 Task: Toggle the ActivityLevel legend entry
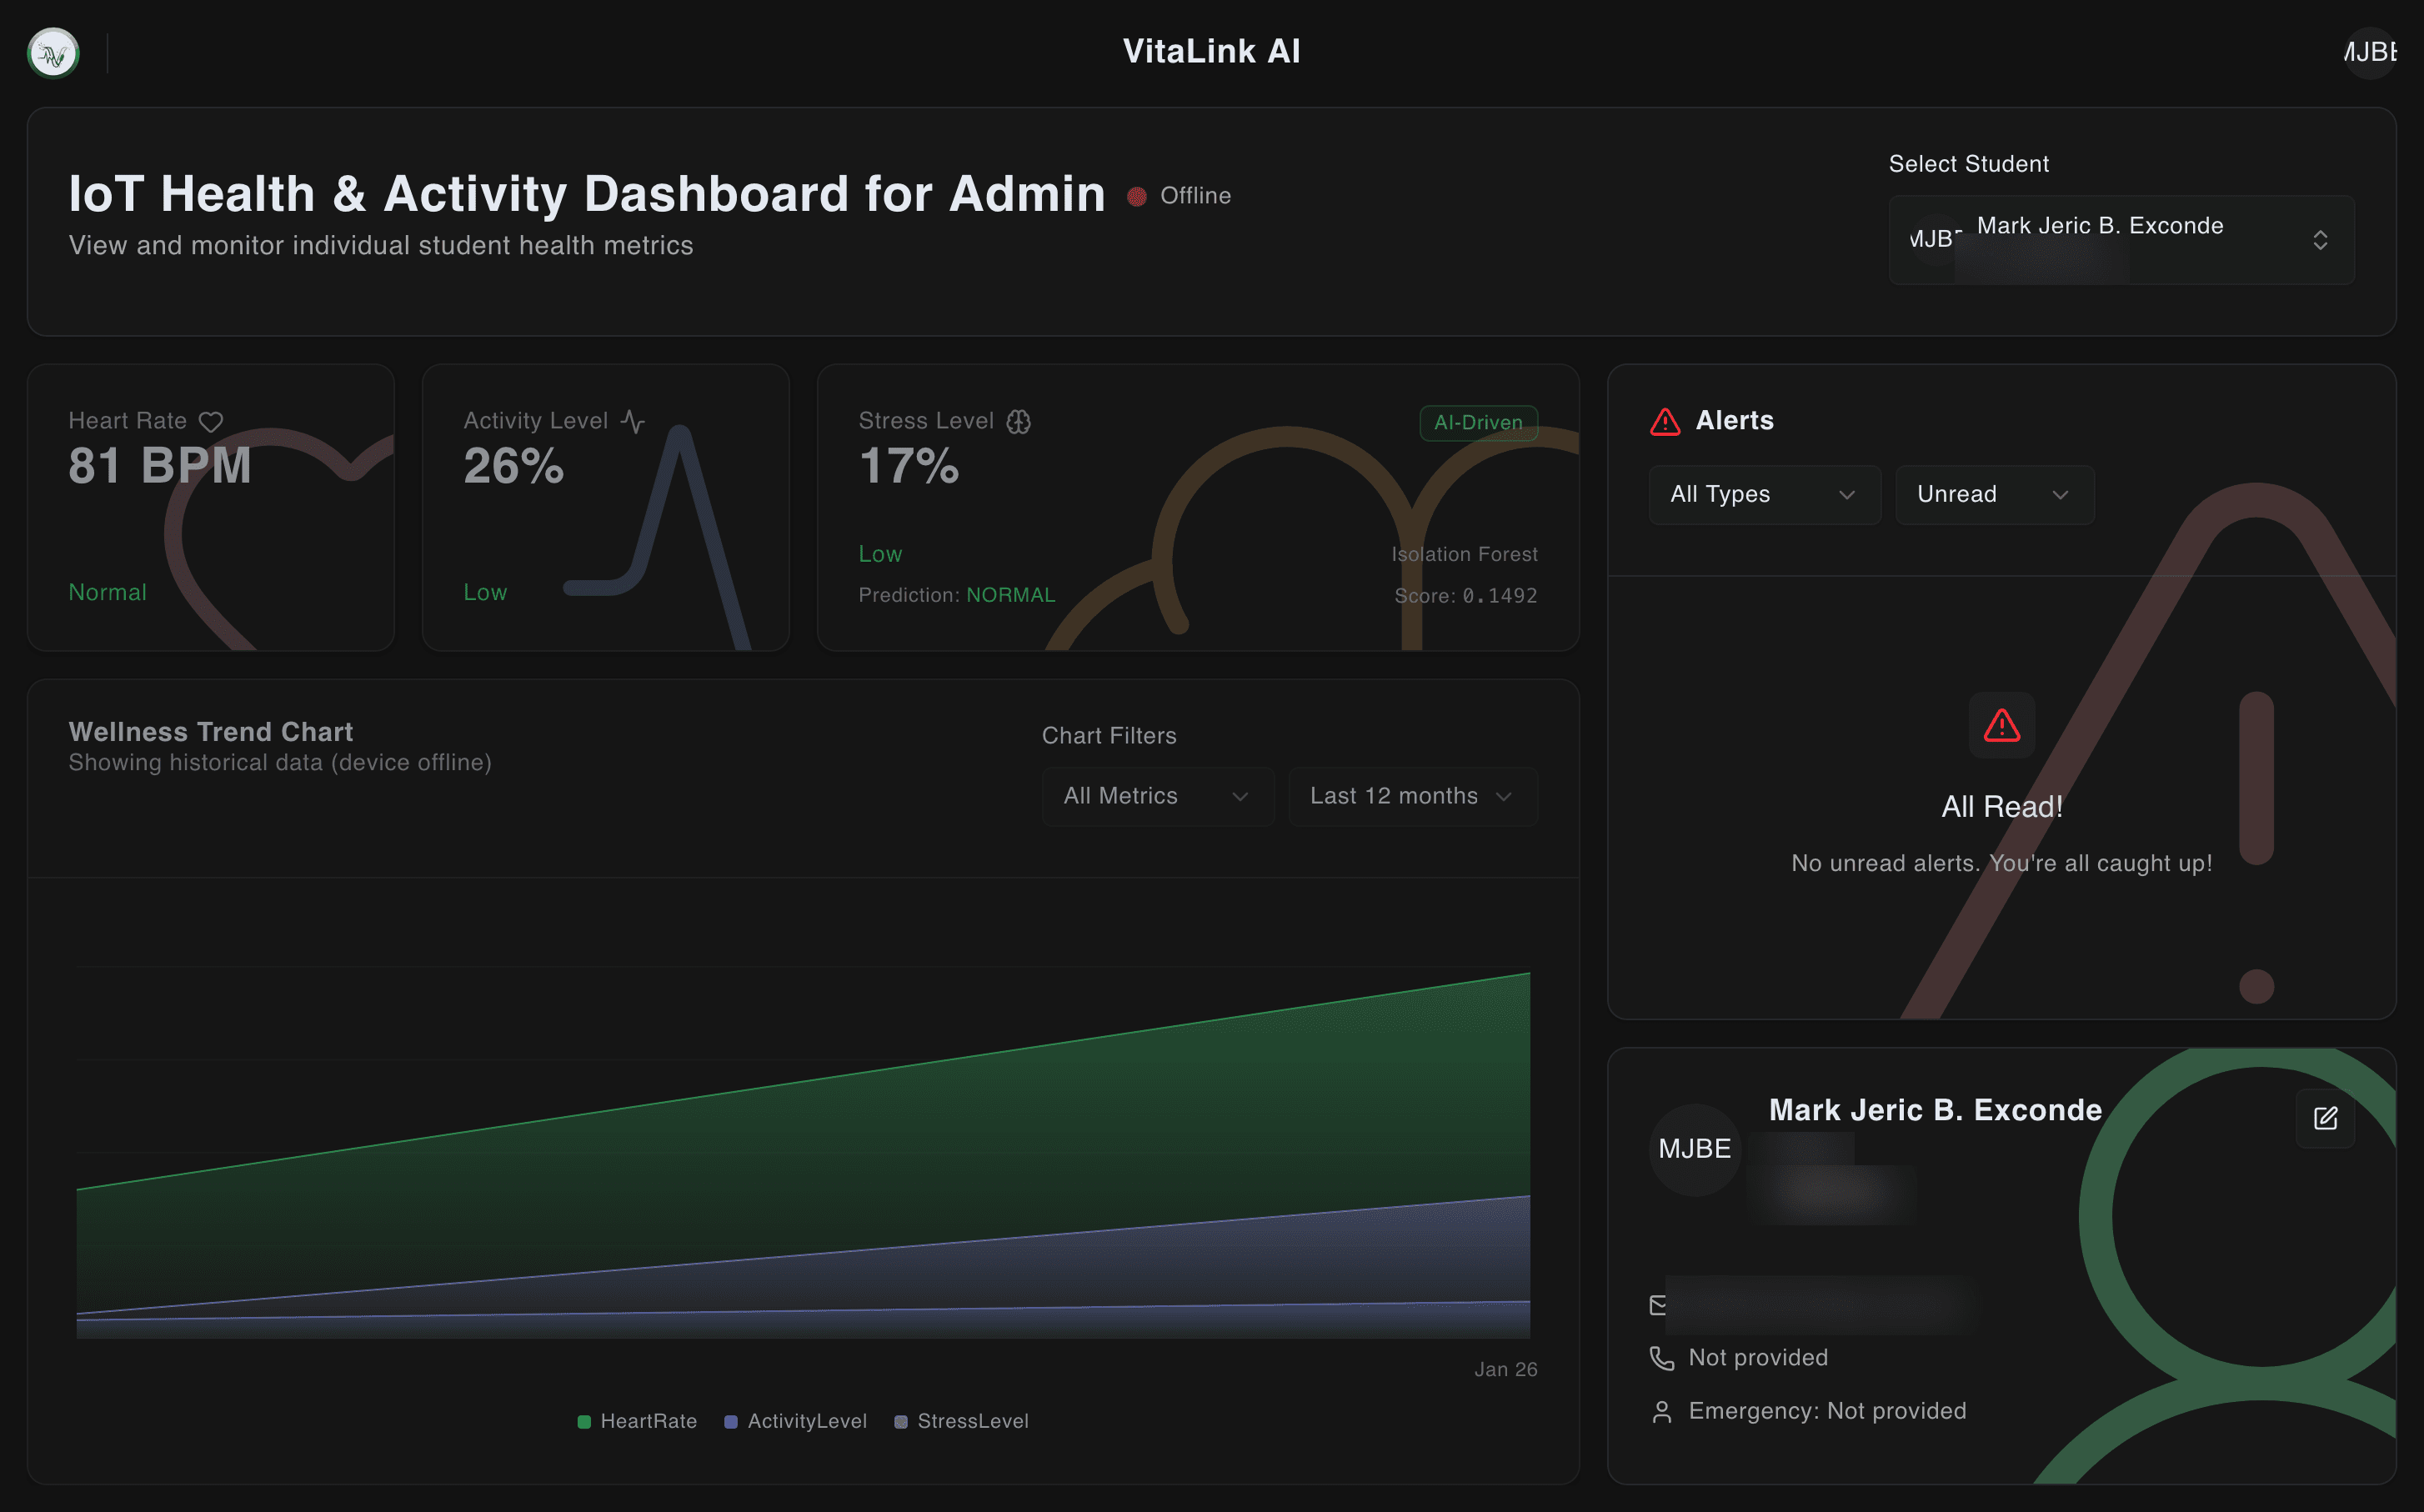tap(795, 1421)
